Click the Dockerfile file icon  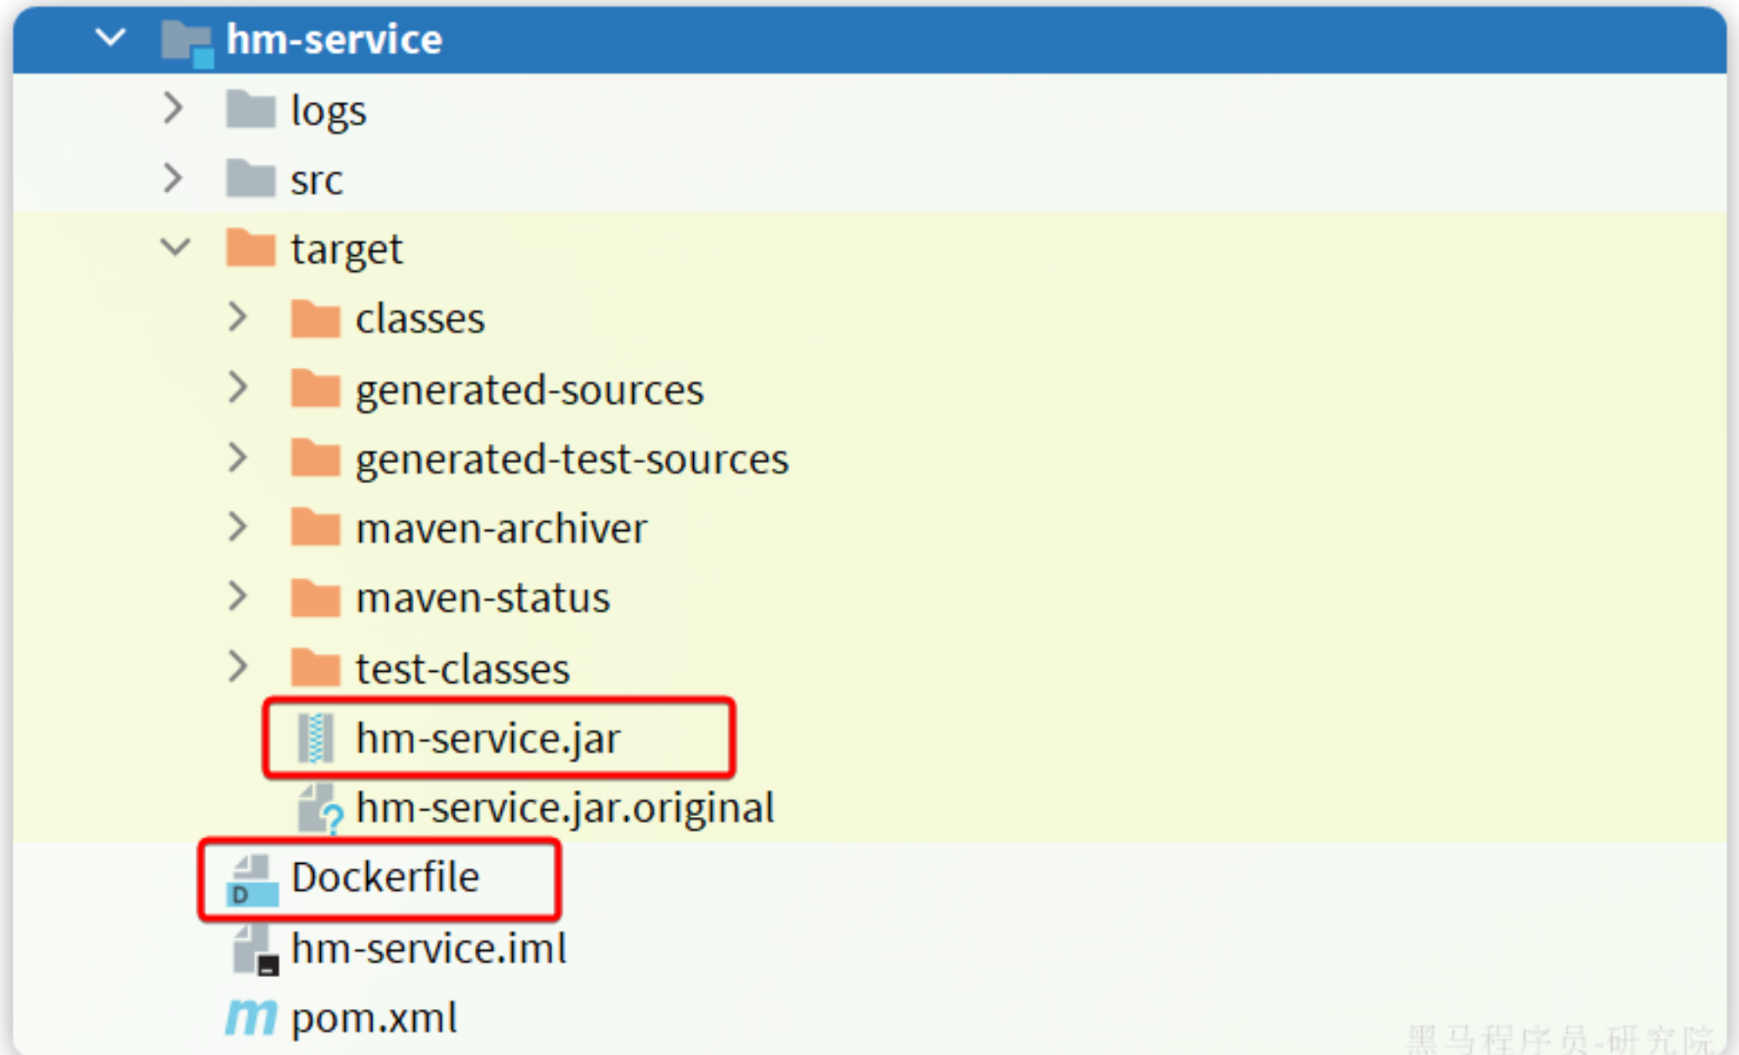(x=251, y=880)
